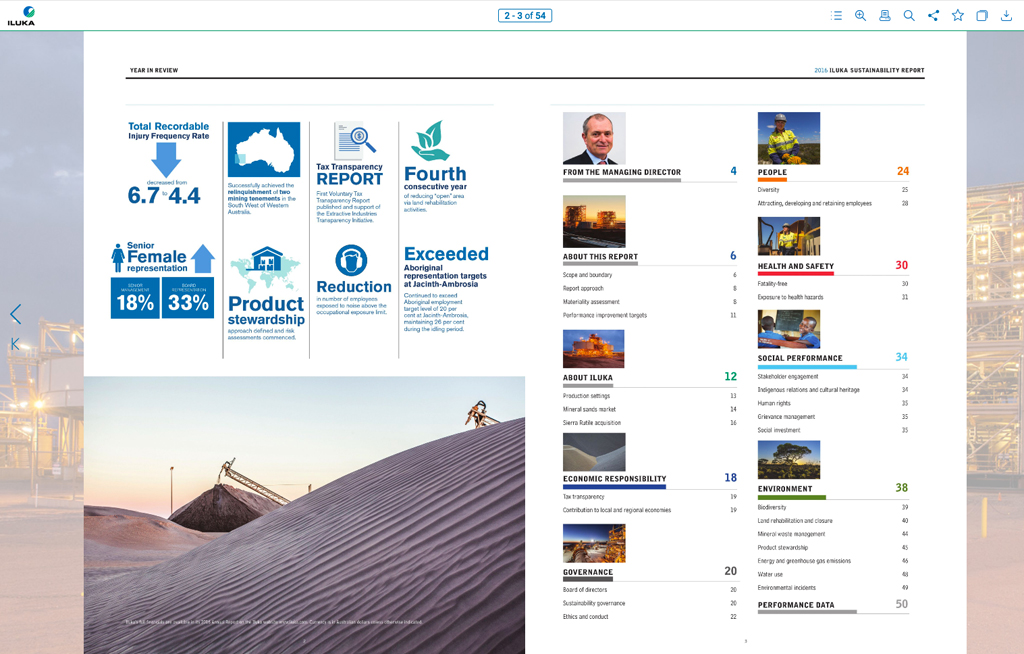Click "Social investment" text

coord(779,430)
